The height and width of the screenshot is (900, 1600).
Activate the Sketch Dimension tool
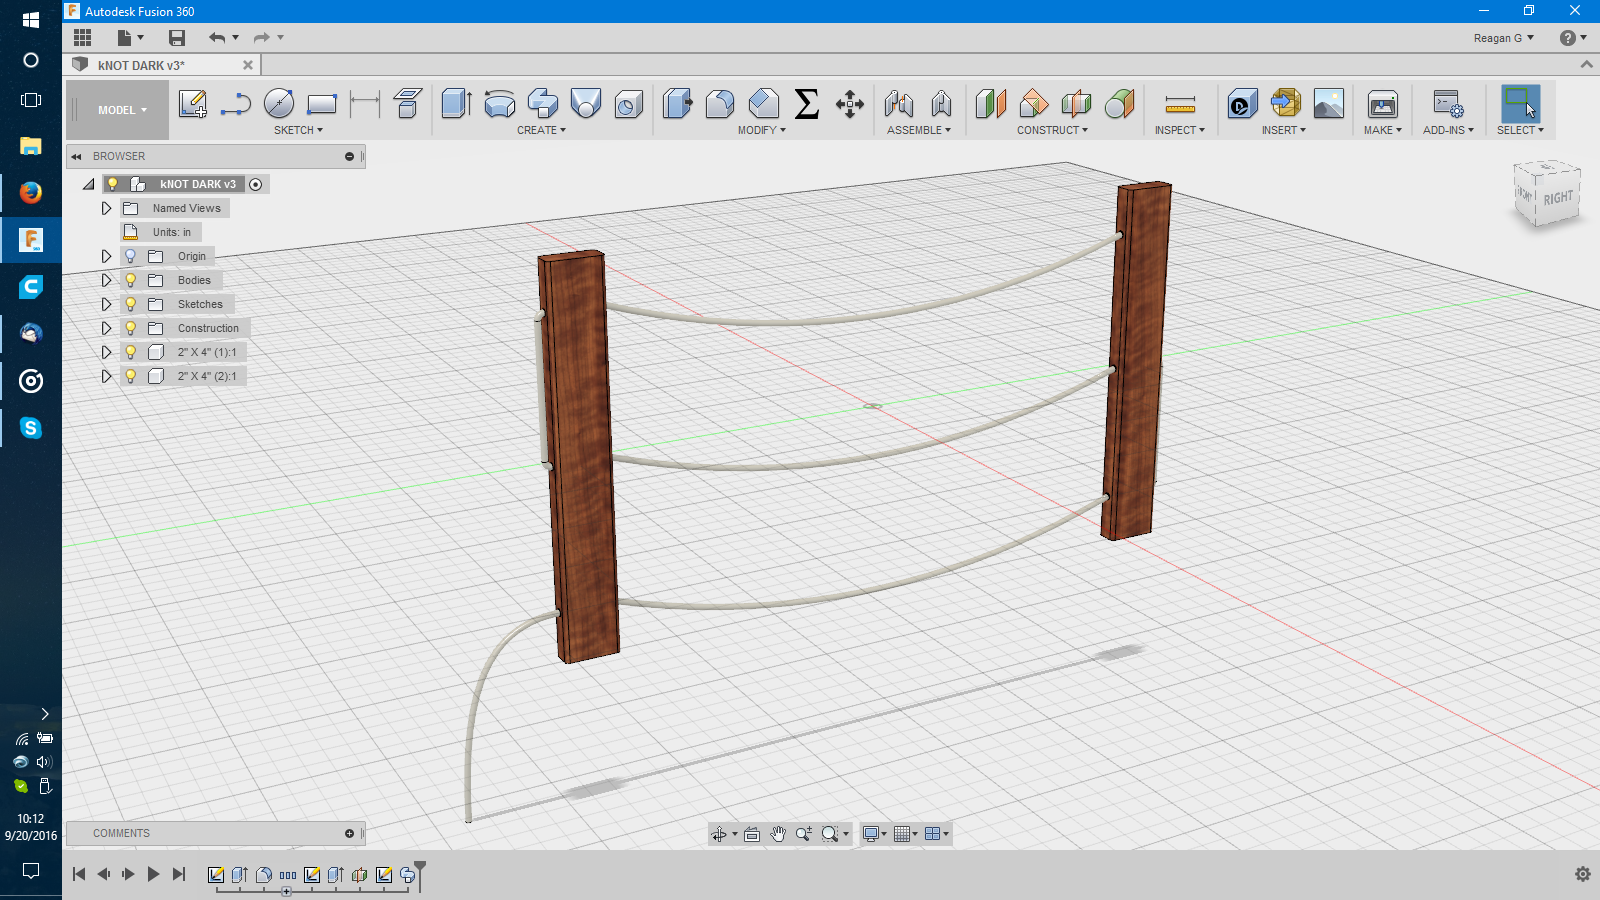pos(365,104)
